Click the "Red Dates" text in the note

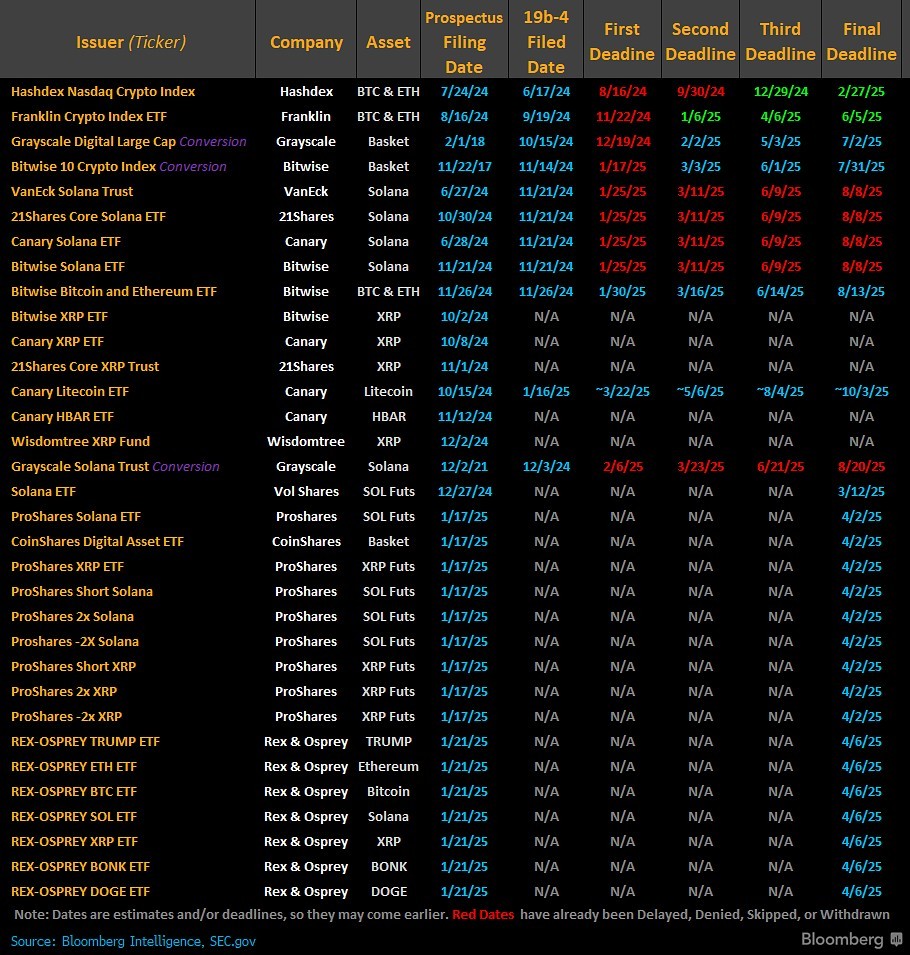point(485,914)
